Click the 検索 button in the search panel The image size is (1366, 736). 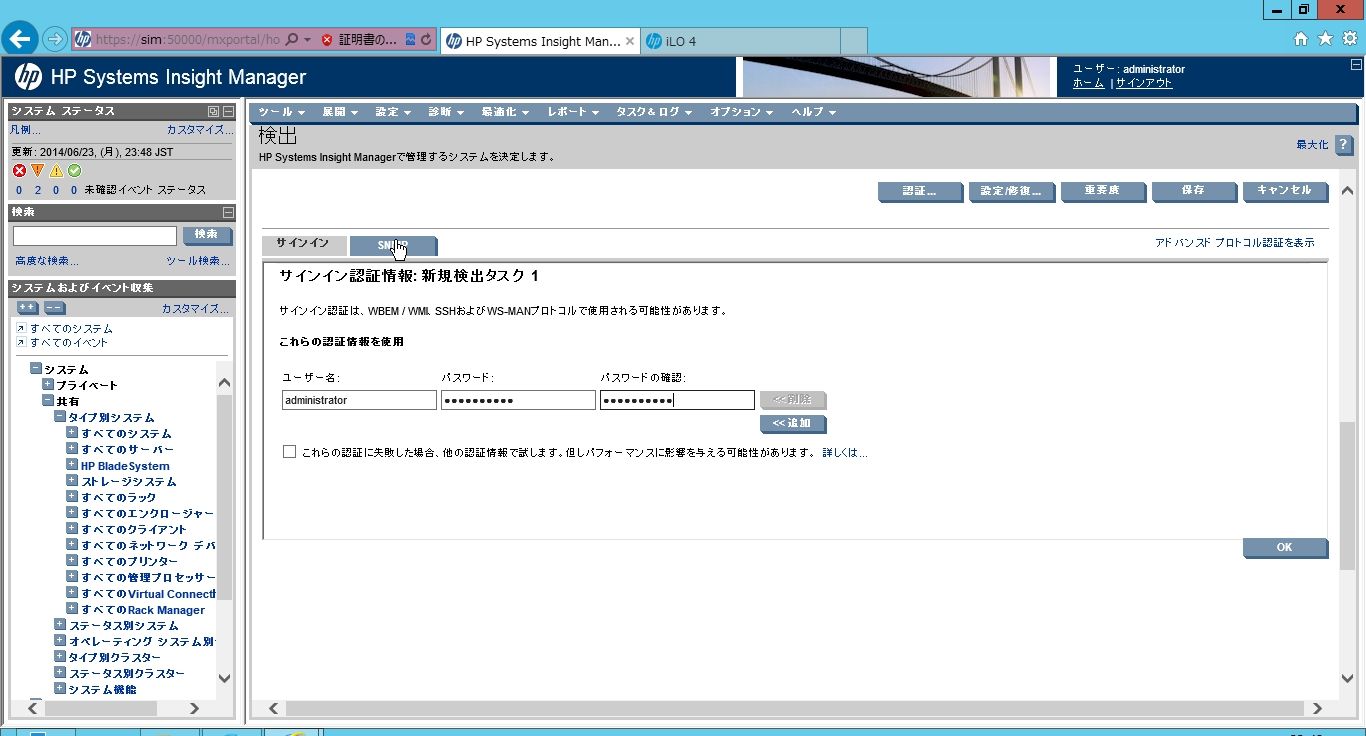pyautogui.click(x=207, y=235)
